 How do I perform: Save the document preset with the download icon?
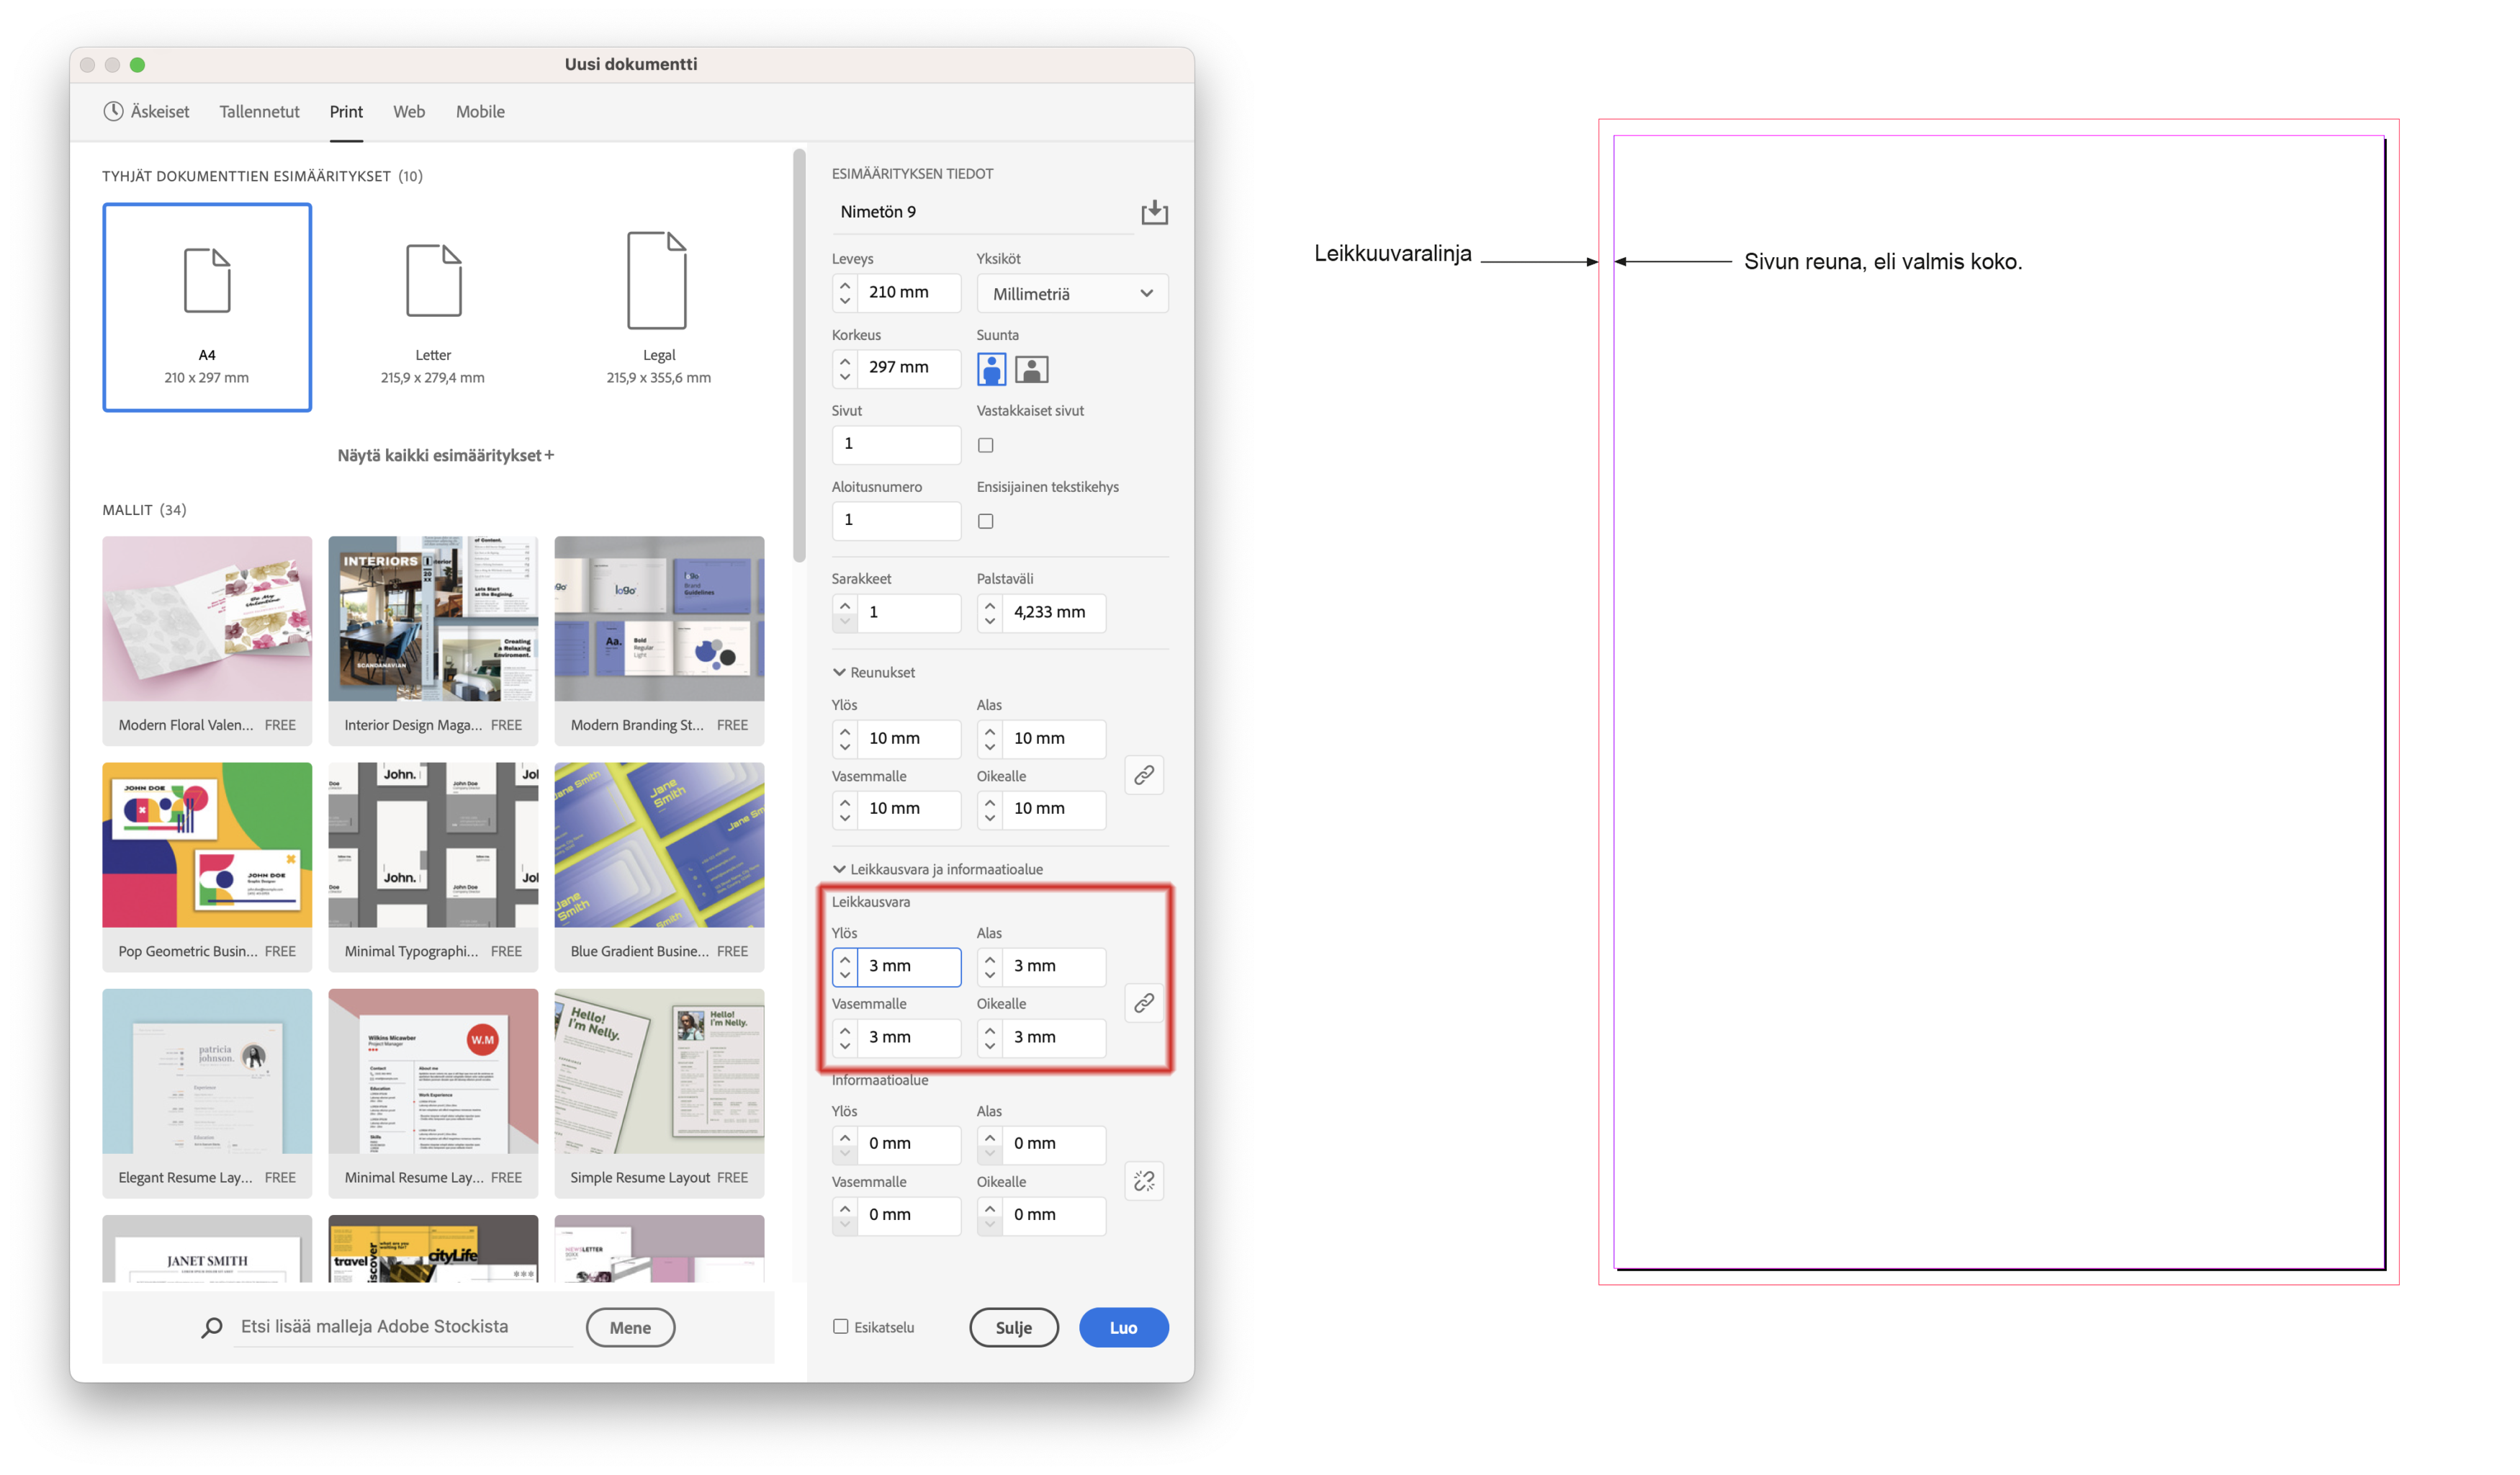click(1154, 212)
